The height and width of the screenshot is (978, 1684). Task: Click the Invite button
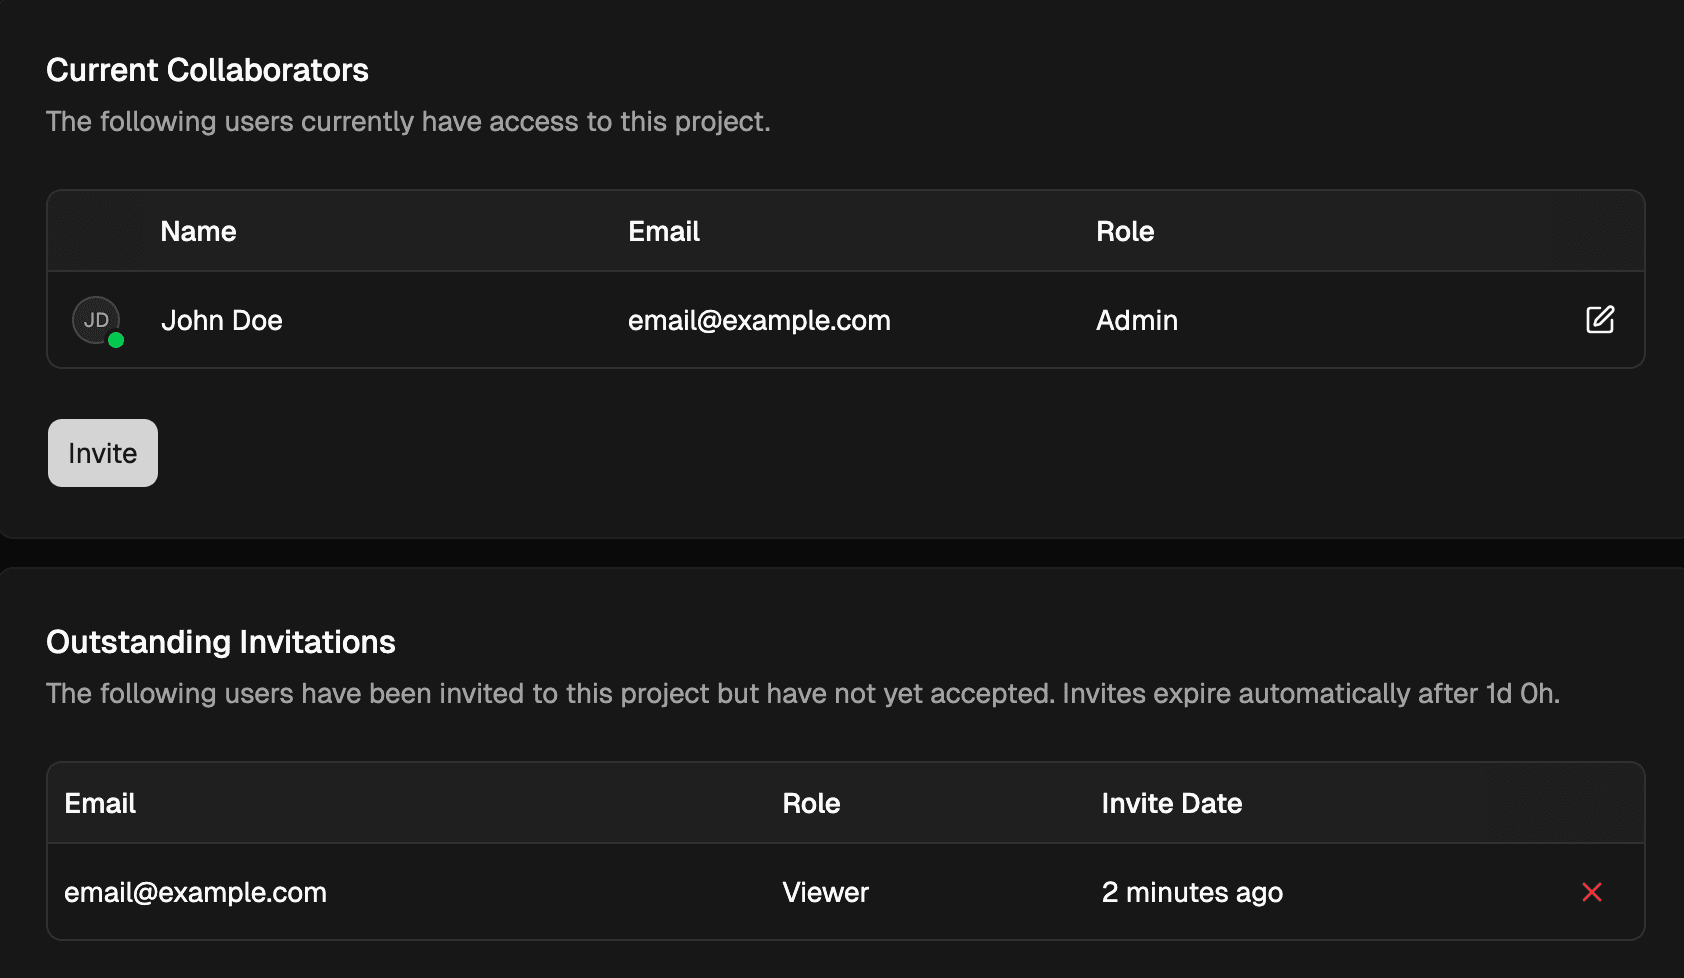coord(102,452)
